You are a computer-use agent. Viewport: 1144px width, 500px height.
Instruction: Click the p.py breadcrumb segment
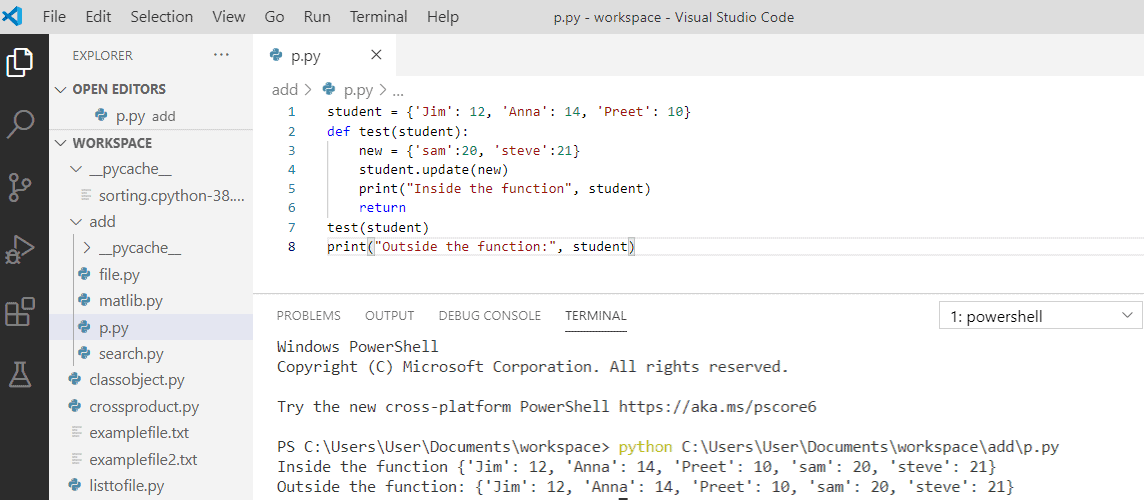click(358, 90)
